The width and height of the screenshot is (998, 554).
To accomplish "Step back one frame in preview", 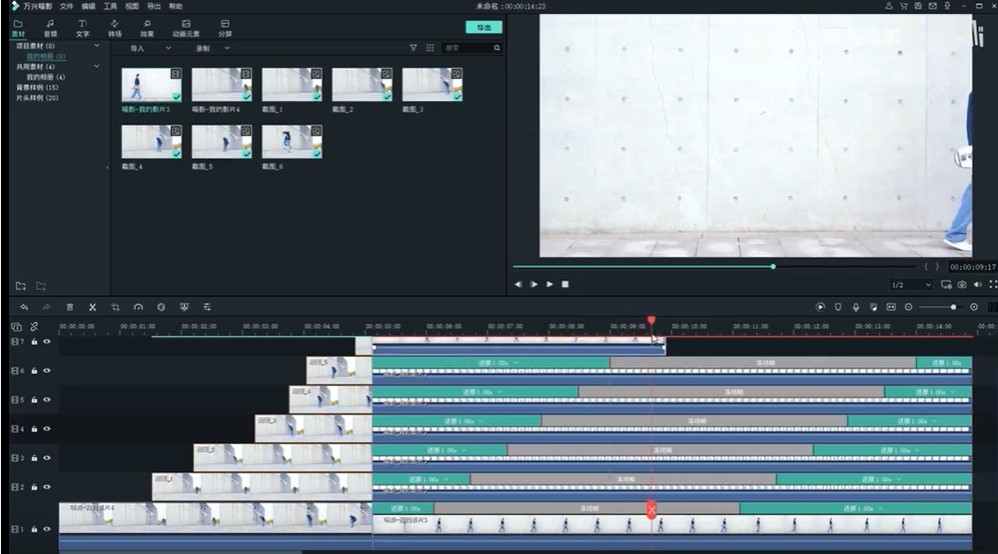I will coord(518,284).
